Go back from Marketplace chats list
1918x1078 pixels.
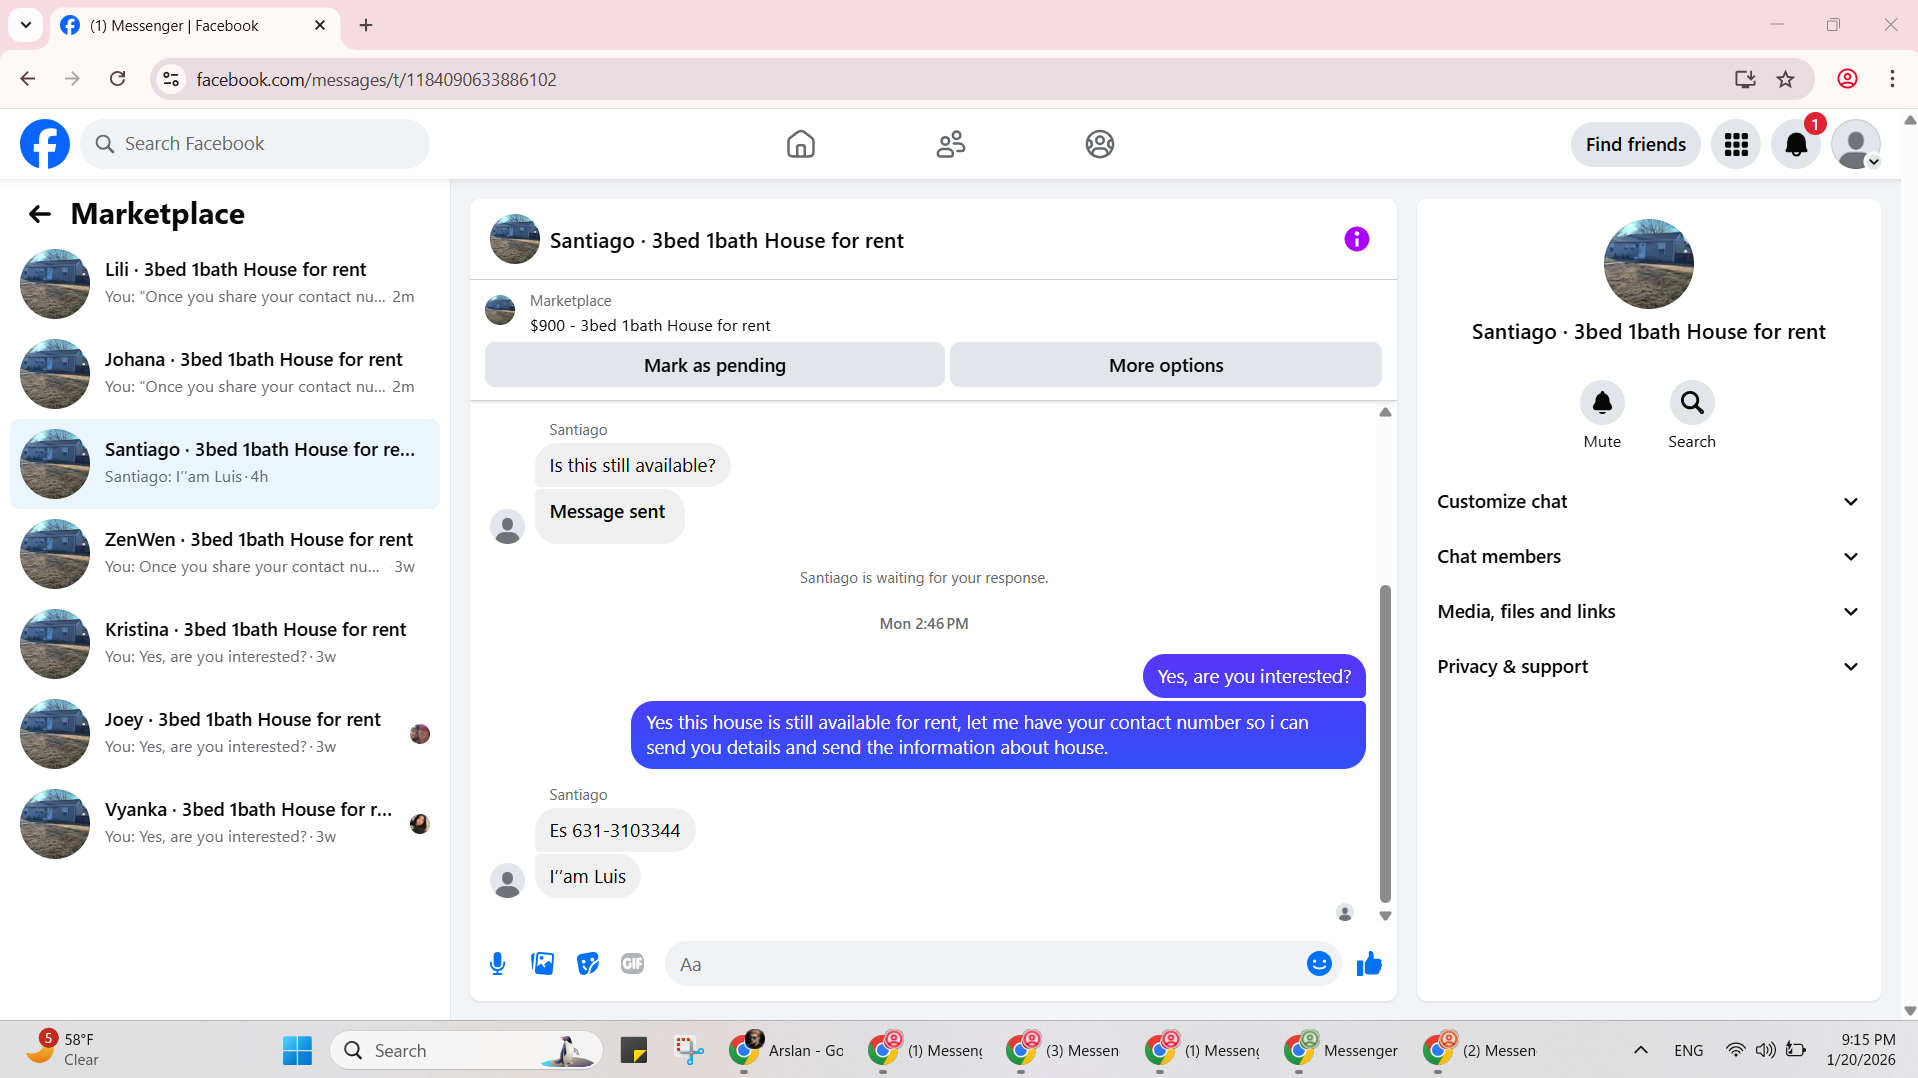click(39, 214)
